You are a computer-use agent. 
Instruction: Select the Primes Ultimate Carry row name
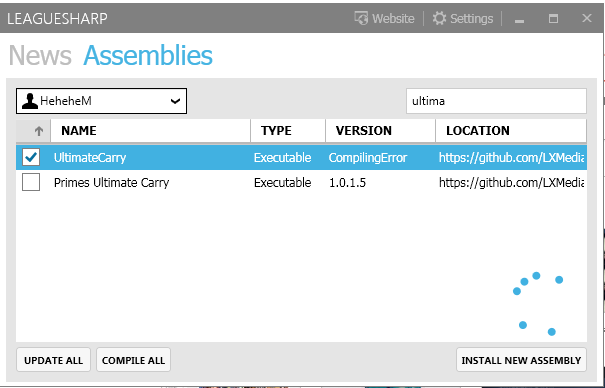tap(112, 182)
